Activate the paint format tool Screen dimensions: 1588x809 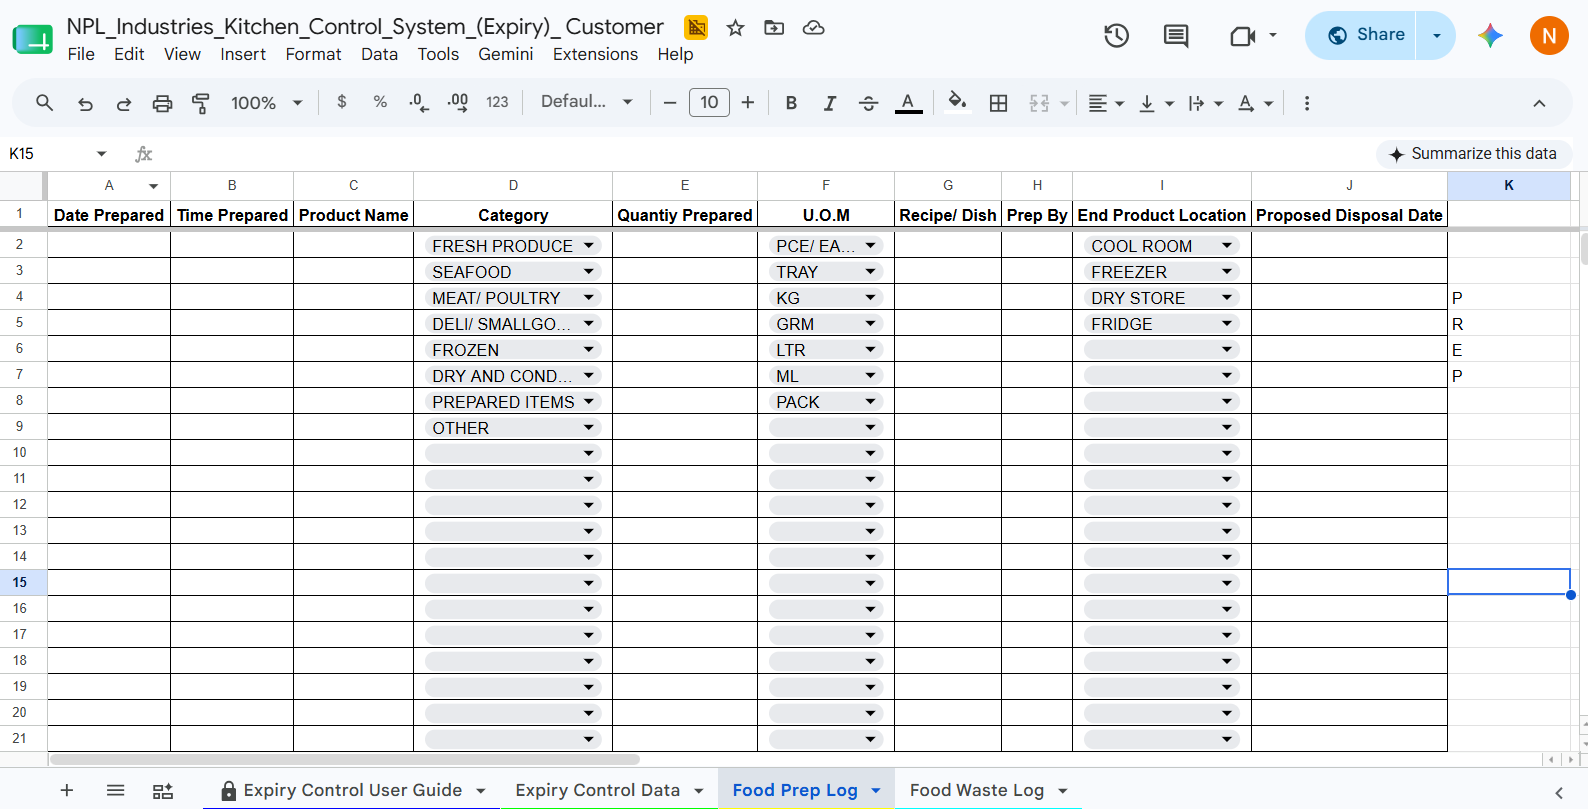[201, 103]
